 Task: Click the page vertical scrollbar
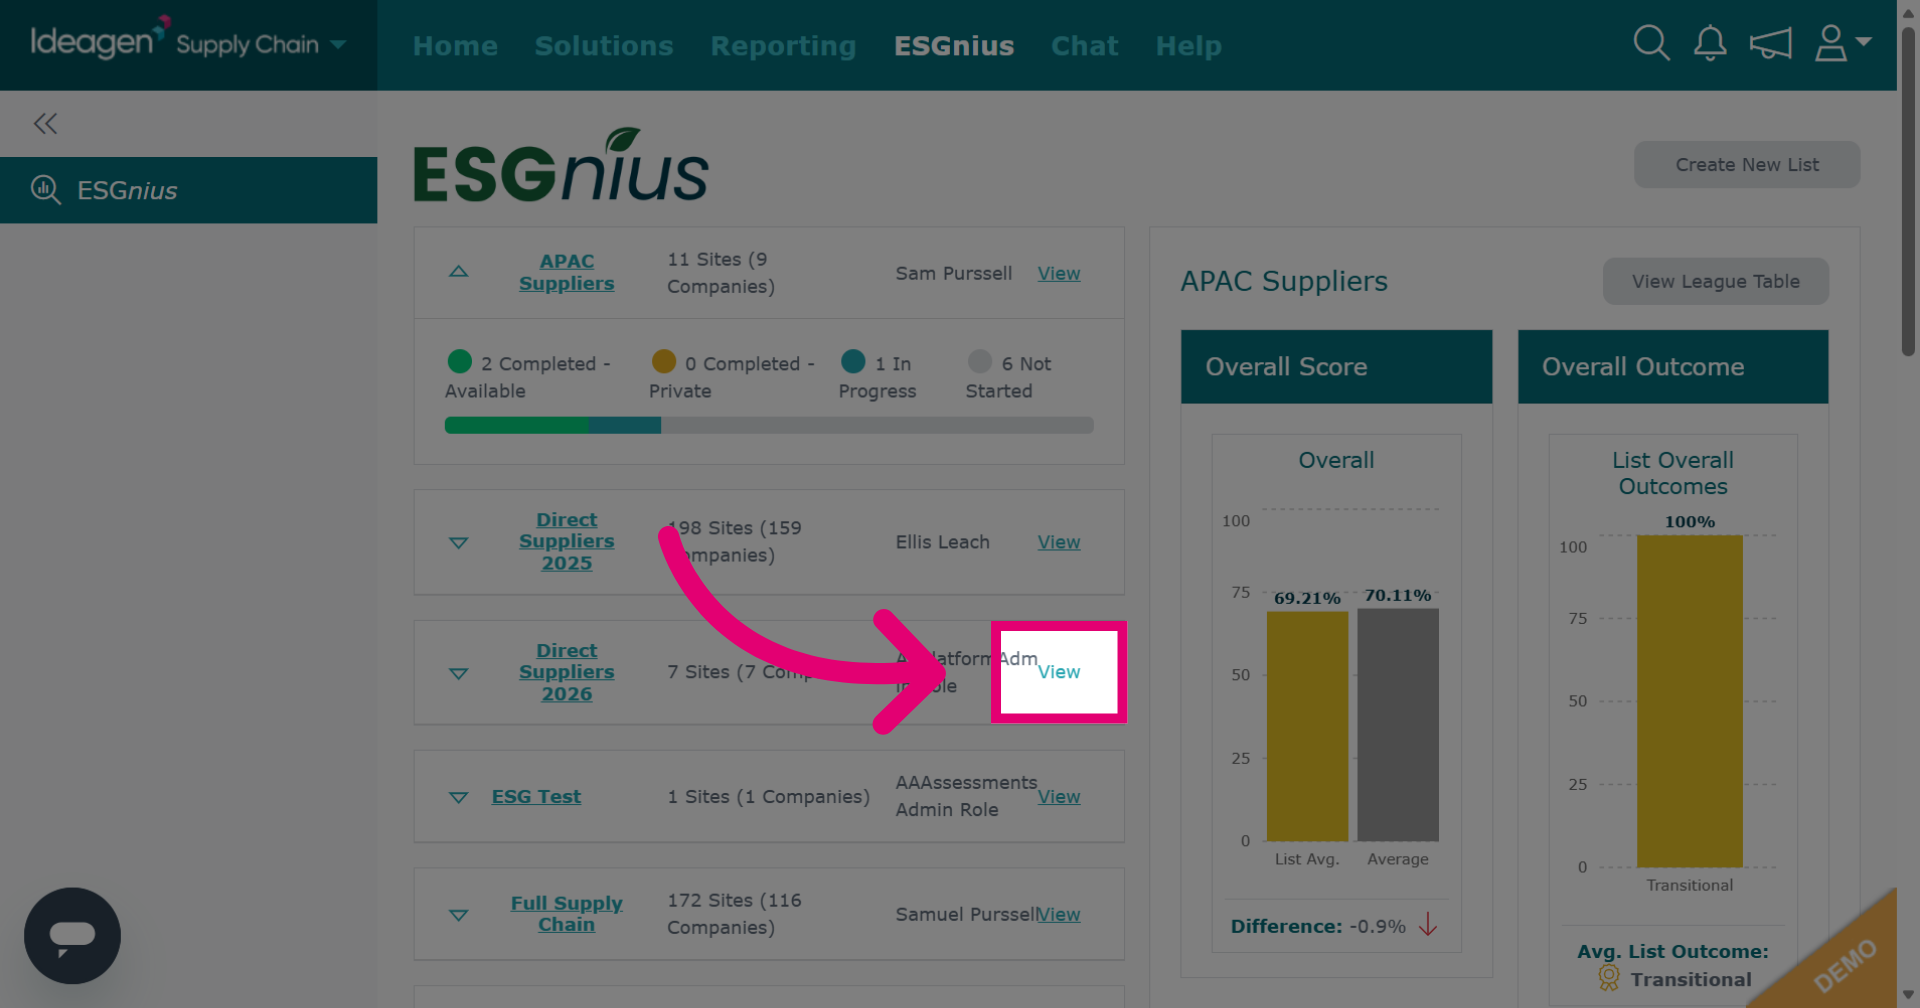click(1908, 190)
